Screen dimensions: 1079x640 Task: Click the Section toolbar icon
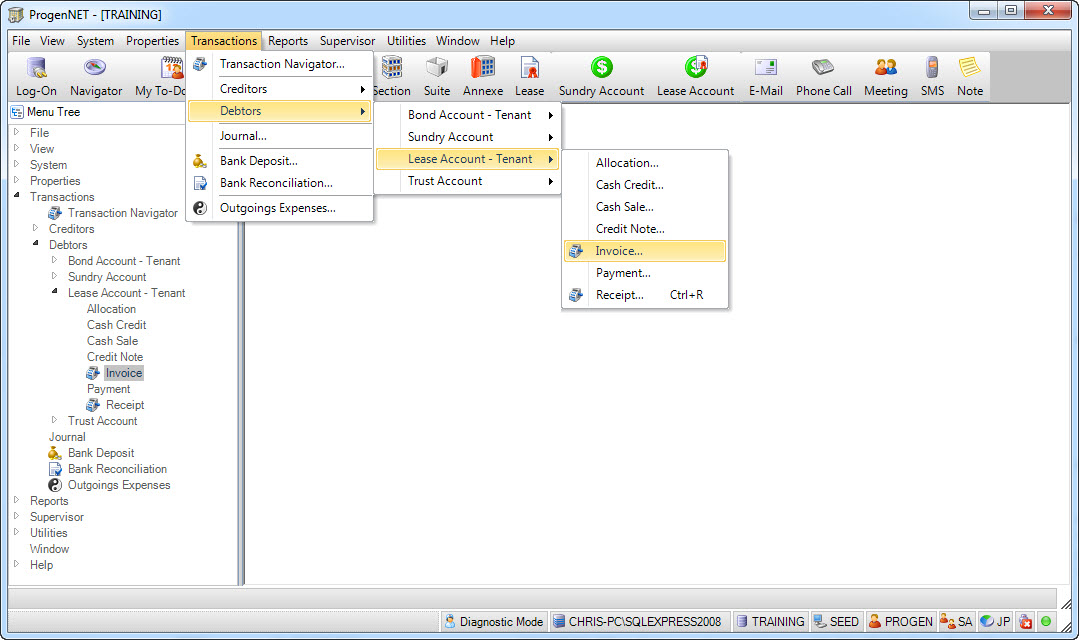click(x=392, y=67)
